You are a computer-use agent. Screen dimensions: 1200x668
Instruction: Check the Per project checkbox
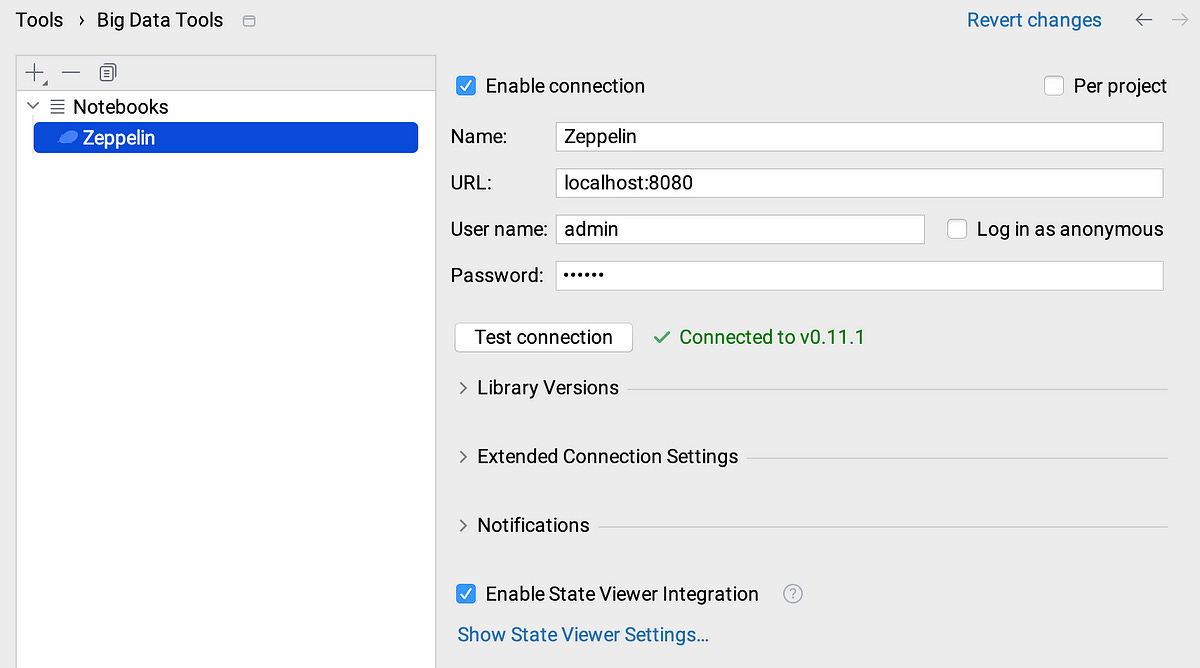point(1054,86)
